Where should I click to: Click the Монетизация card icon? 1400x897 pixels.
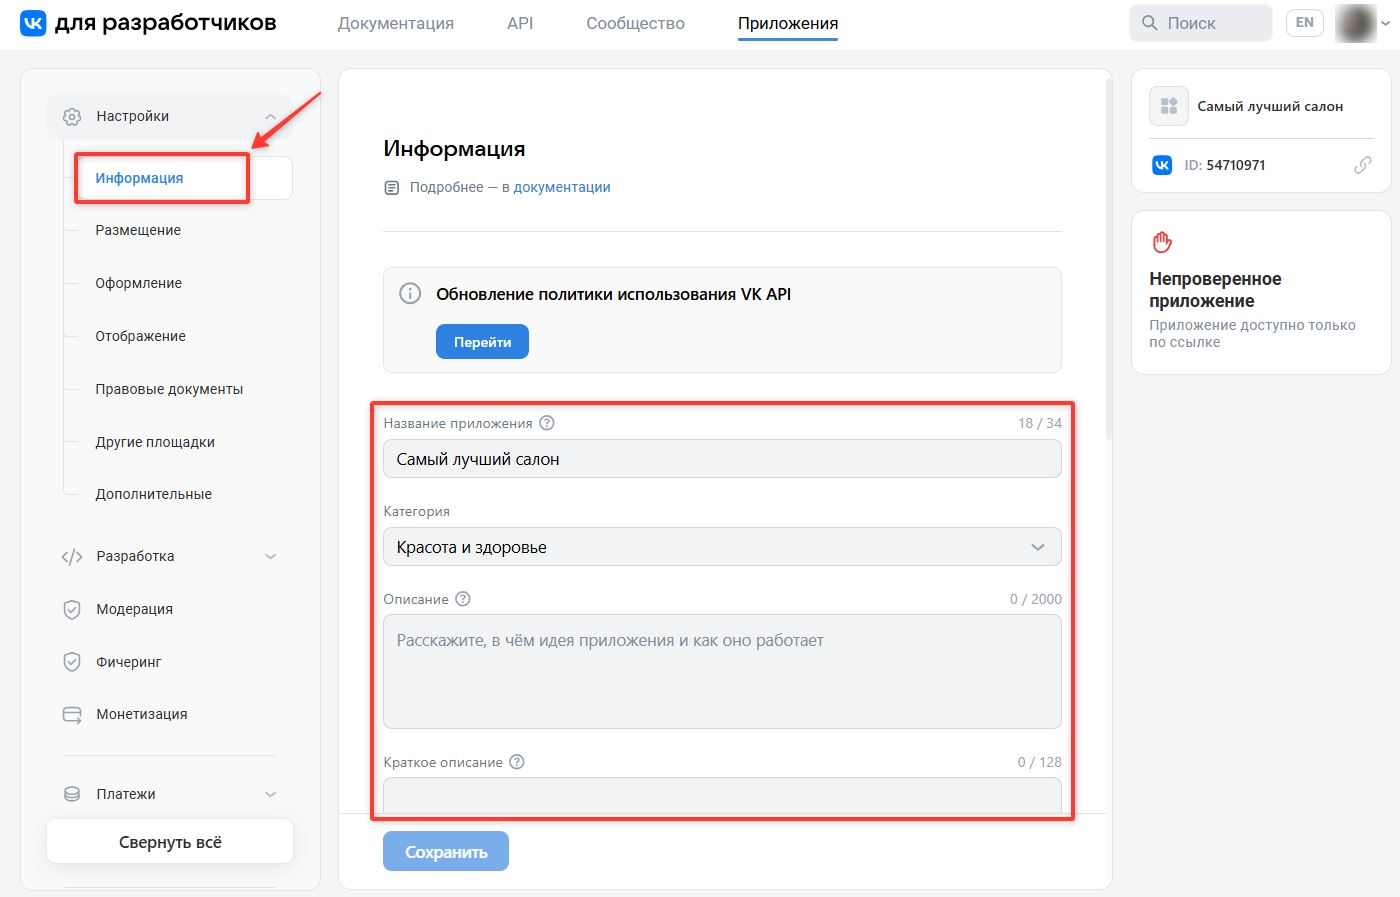72,715
